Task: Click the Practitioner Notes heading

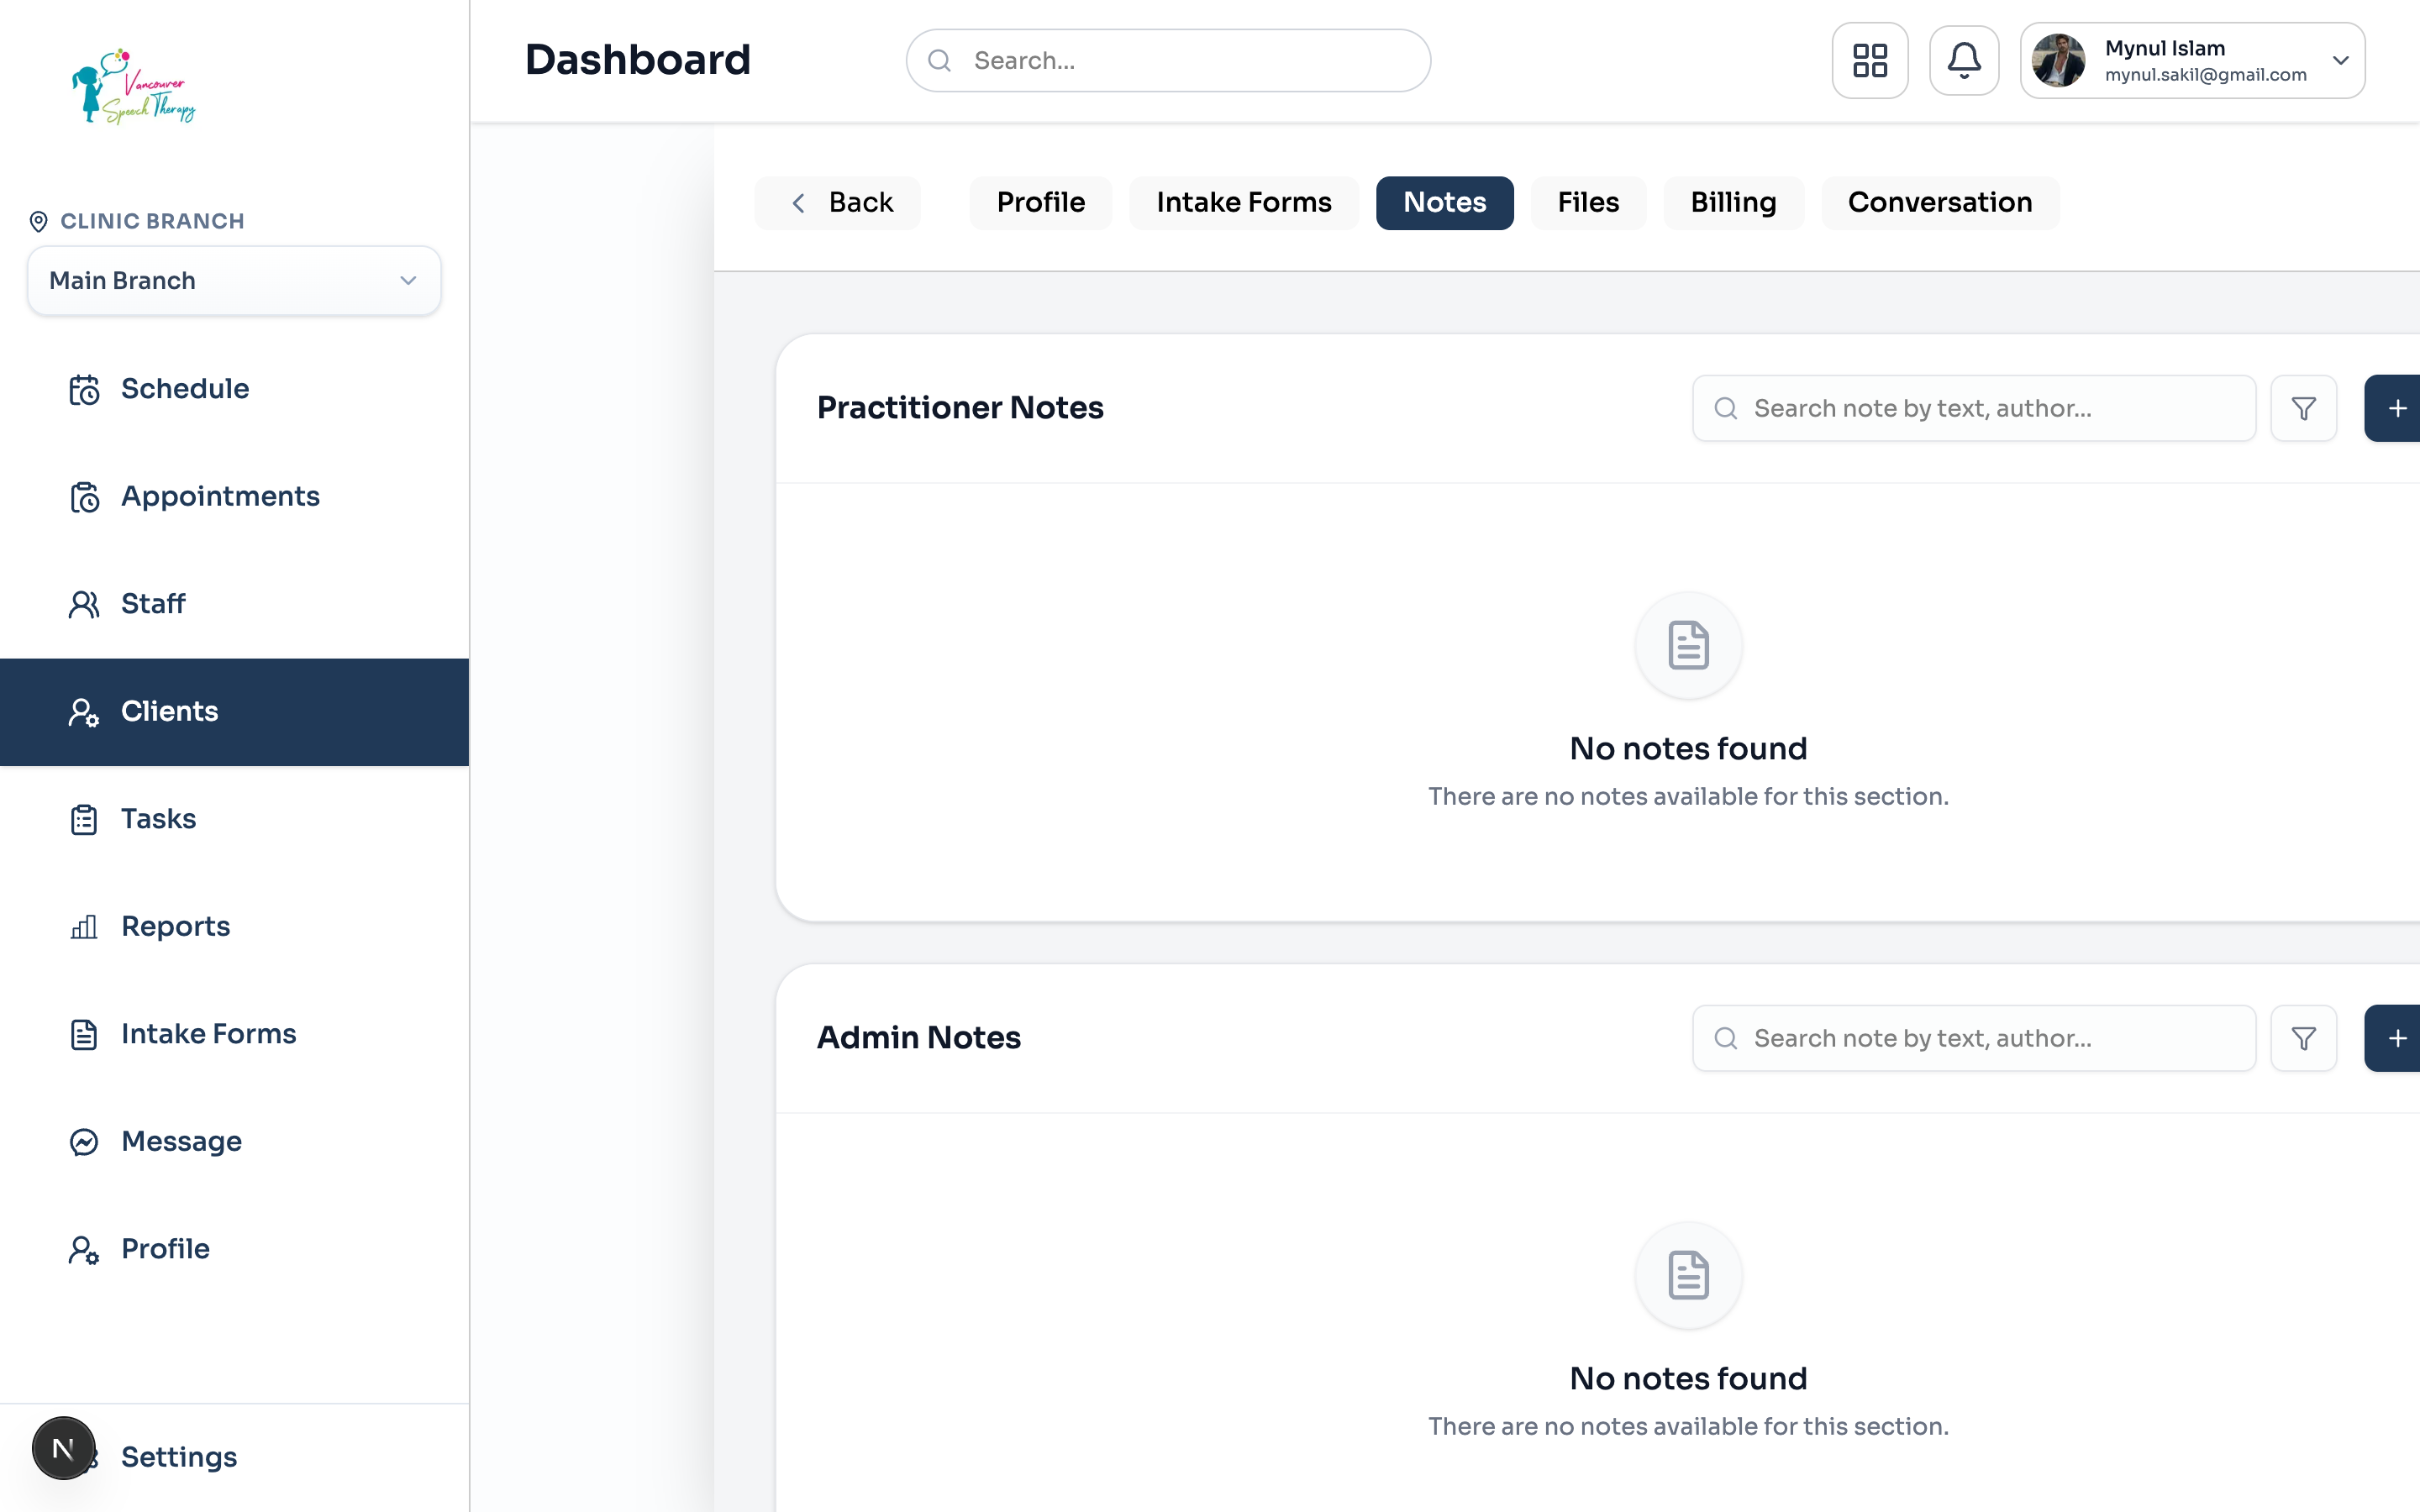Action: coord(960,408)
